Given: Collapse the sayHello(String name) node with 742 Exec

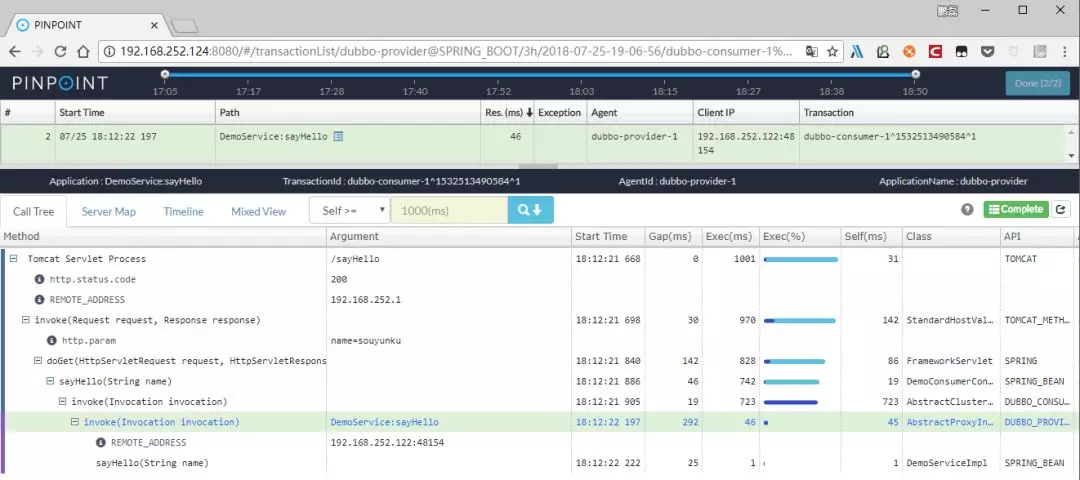Looking at the screenshot, I should tap(50, 381).
